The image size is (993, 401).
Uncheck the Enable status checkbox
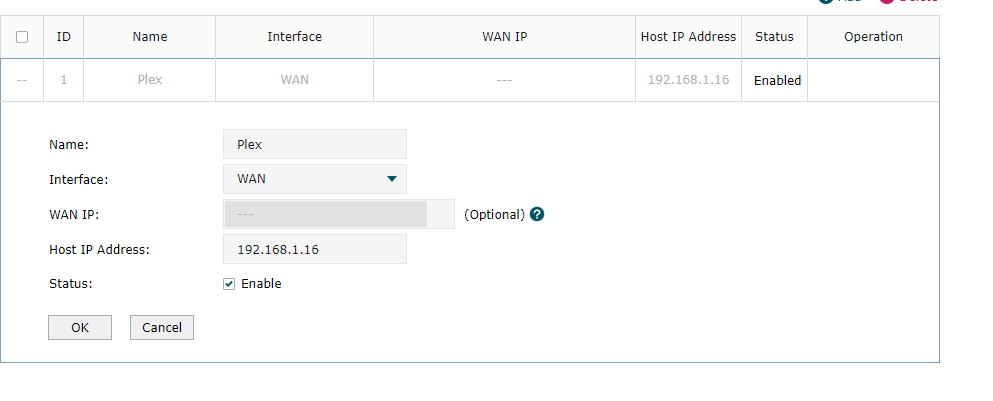tap(229, 284)
